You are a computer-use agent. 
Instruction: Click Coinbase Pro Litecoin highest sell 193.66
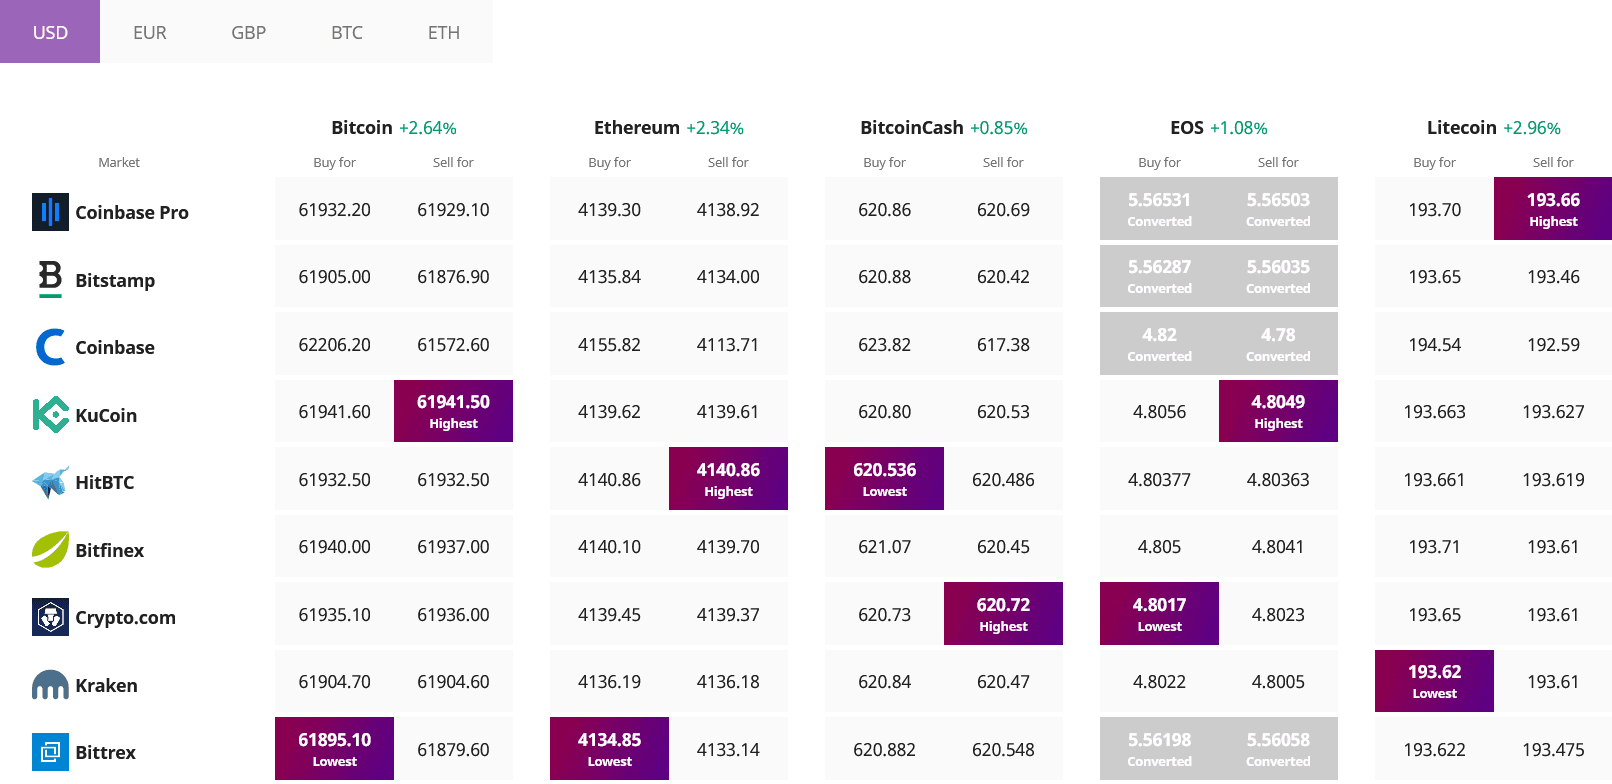(1553, 208)
